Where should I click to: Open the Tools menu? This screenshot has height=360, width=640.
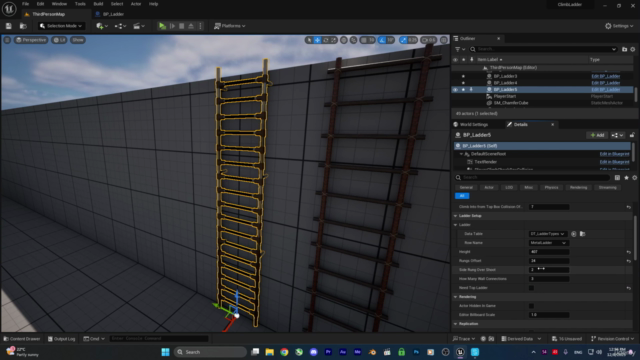[80, 4]
